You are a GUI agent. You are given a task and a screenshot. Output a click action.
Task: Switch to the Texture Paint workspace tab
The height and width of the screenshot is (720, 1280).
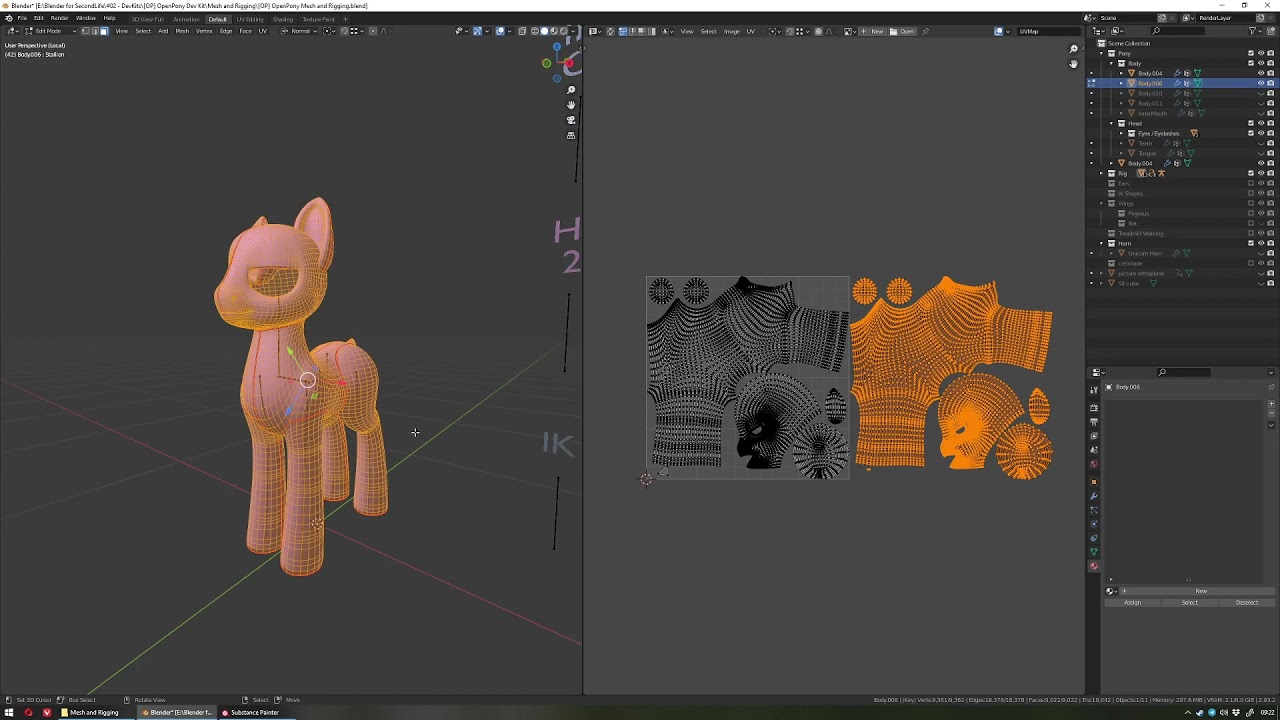pyautogui.click(x=318, y=19)
